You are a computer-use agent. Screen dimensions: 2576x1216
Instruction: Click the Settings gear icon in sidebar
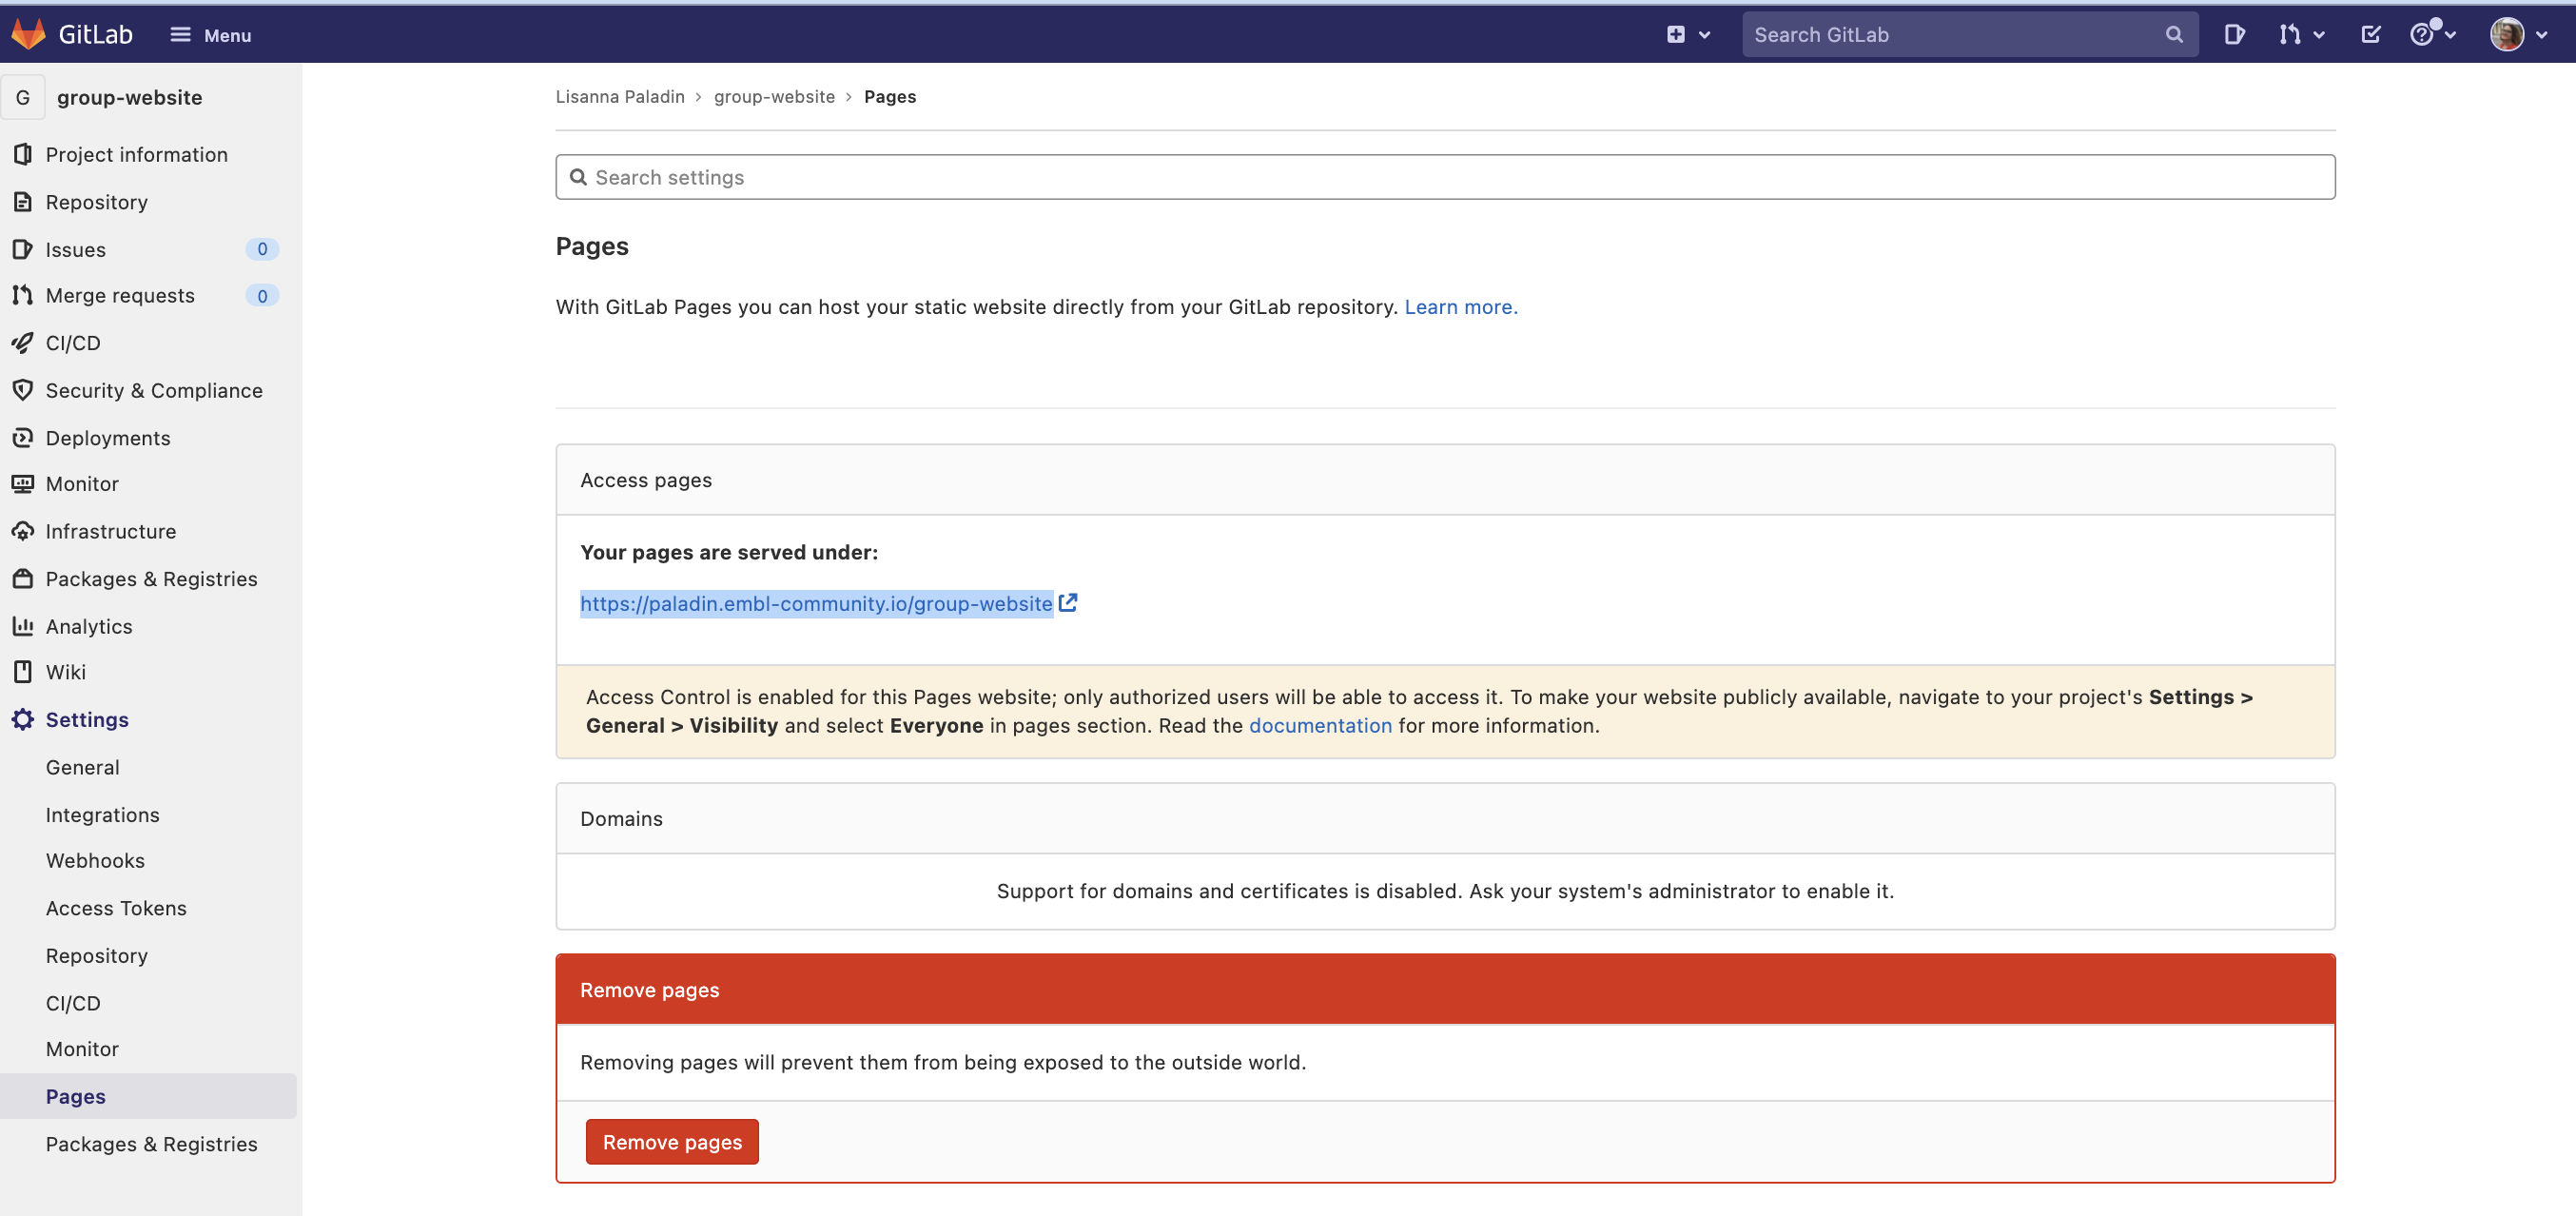pos(22,719)
